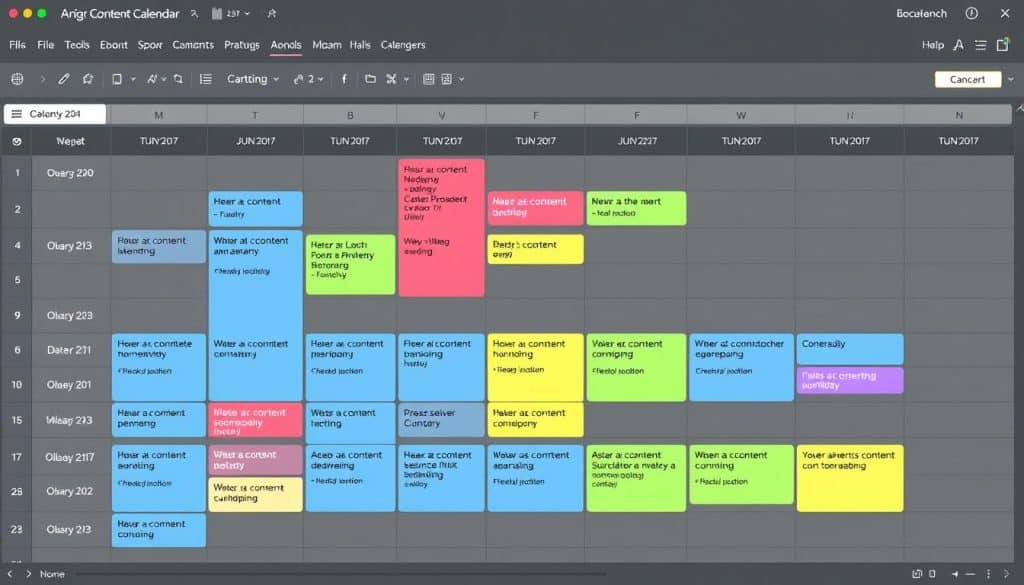Image resolution: width=1024 pixels, height=585 pixels.
Task: Click the previous arrow in the bottom bar
Action: tap(9, 574)
